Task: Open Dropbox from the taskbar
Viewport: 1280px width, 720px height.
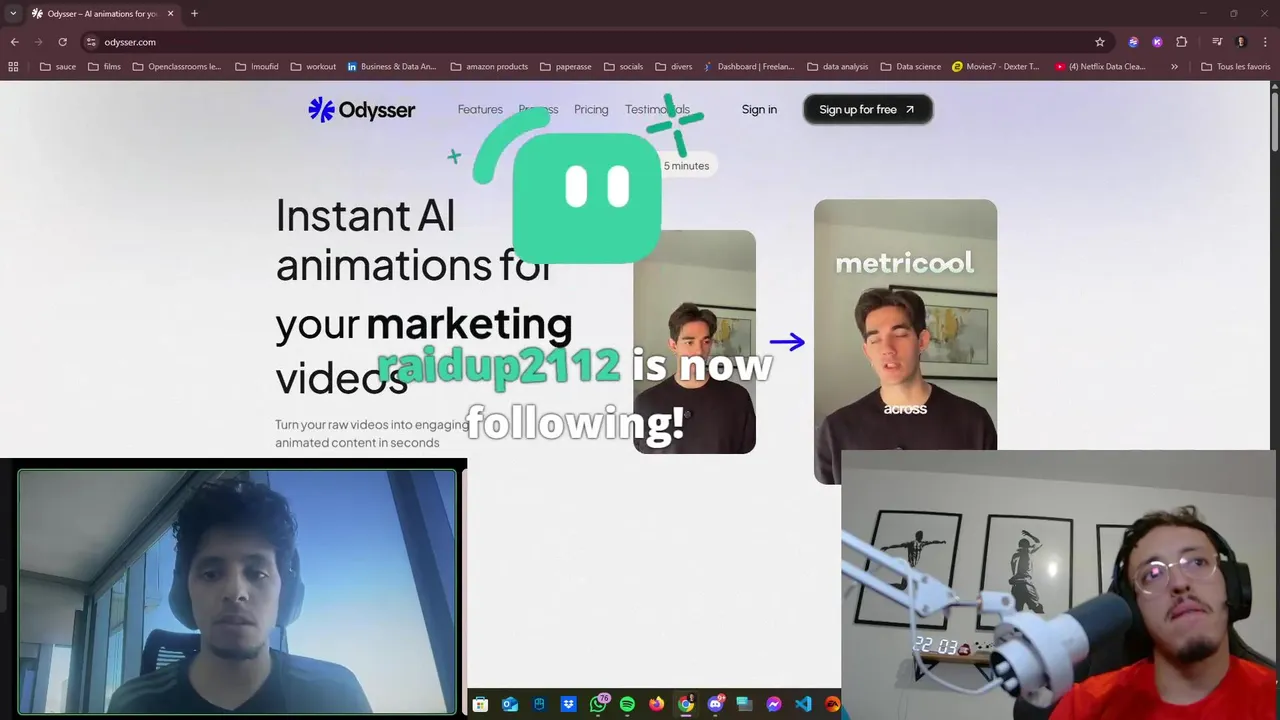Action: tap(568, 704)
